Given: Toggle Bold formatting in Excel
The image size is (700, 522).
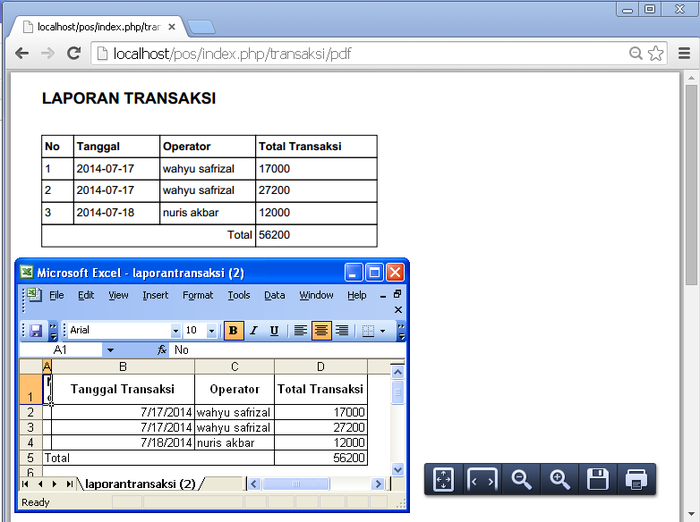Looking at the screenshot, I should click(x=233, y=330).
